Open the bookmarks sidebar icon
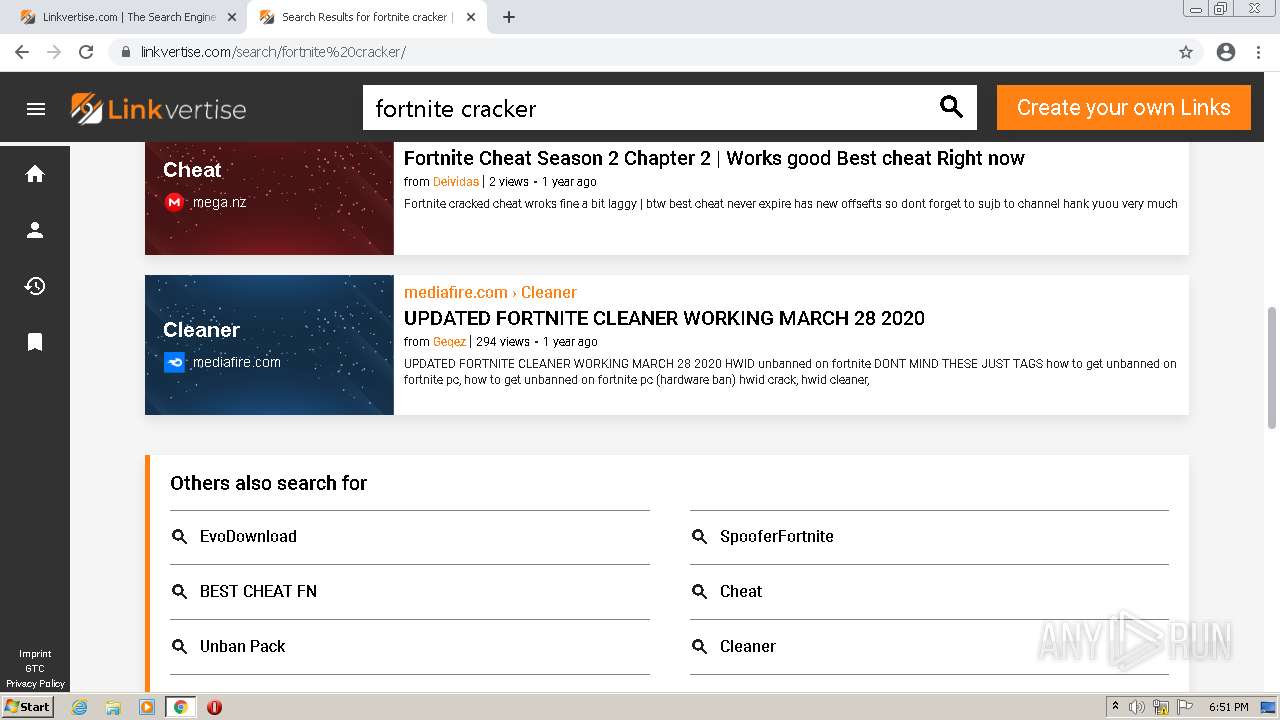1280x720 pixels. click(x=35, y=342)
